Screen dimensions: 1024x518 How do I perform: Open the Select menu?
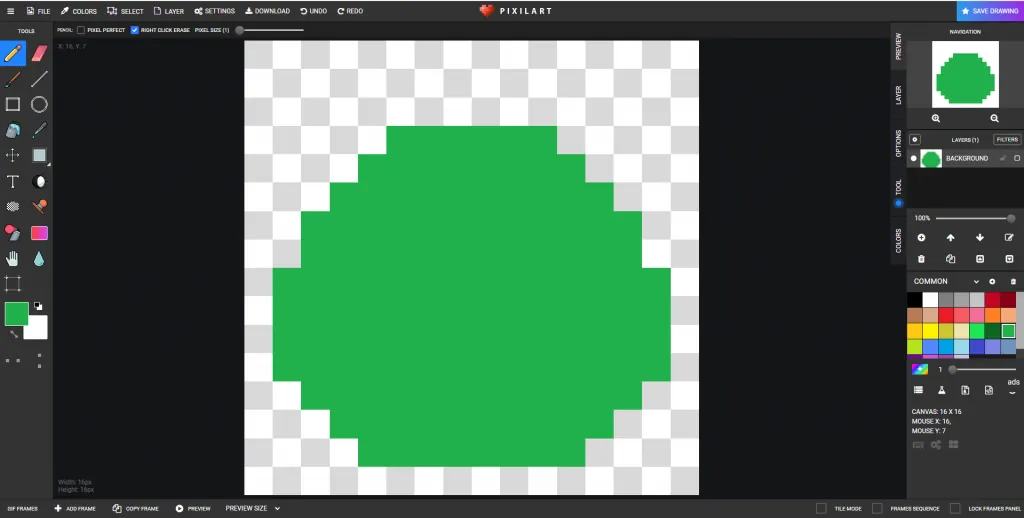click(125, 11)
